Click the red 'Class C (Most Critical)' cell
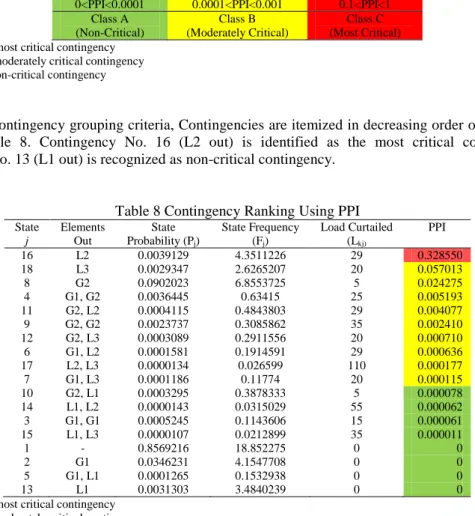 (x=365, y=26)
